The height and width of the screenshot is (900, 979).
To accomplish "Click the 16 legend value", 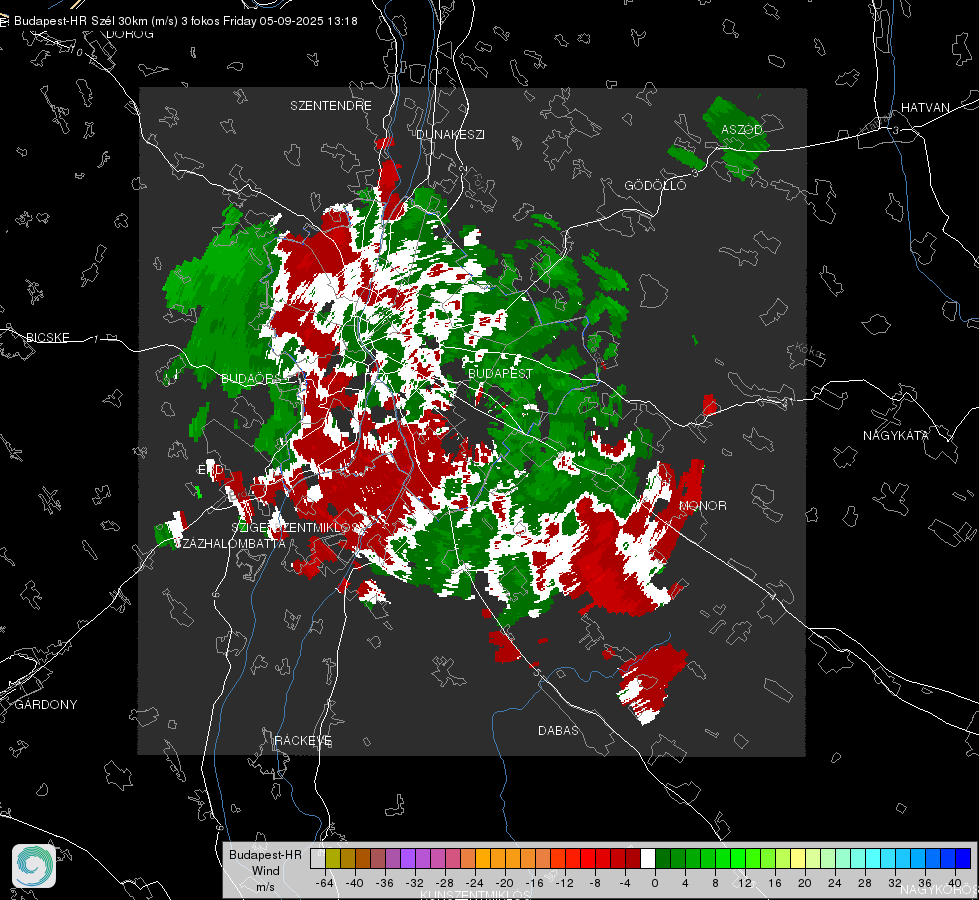I will click(775, 883).
